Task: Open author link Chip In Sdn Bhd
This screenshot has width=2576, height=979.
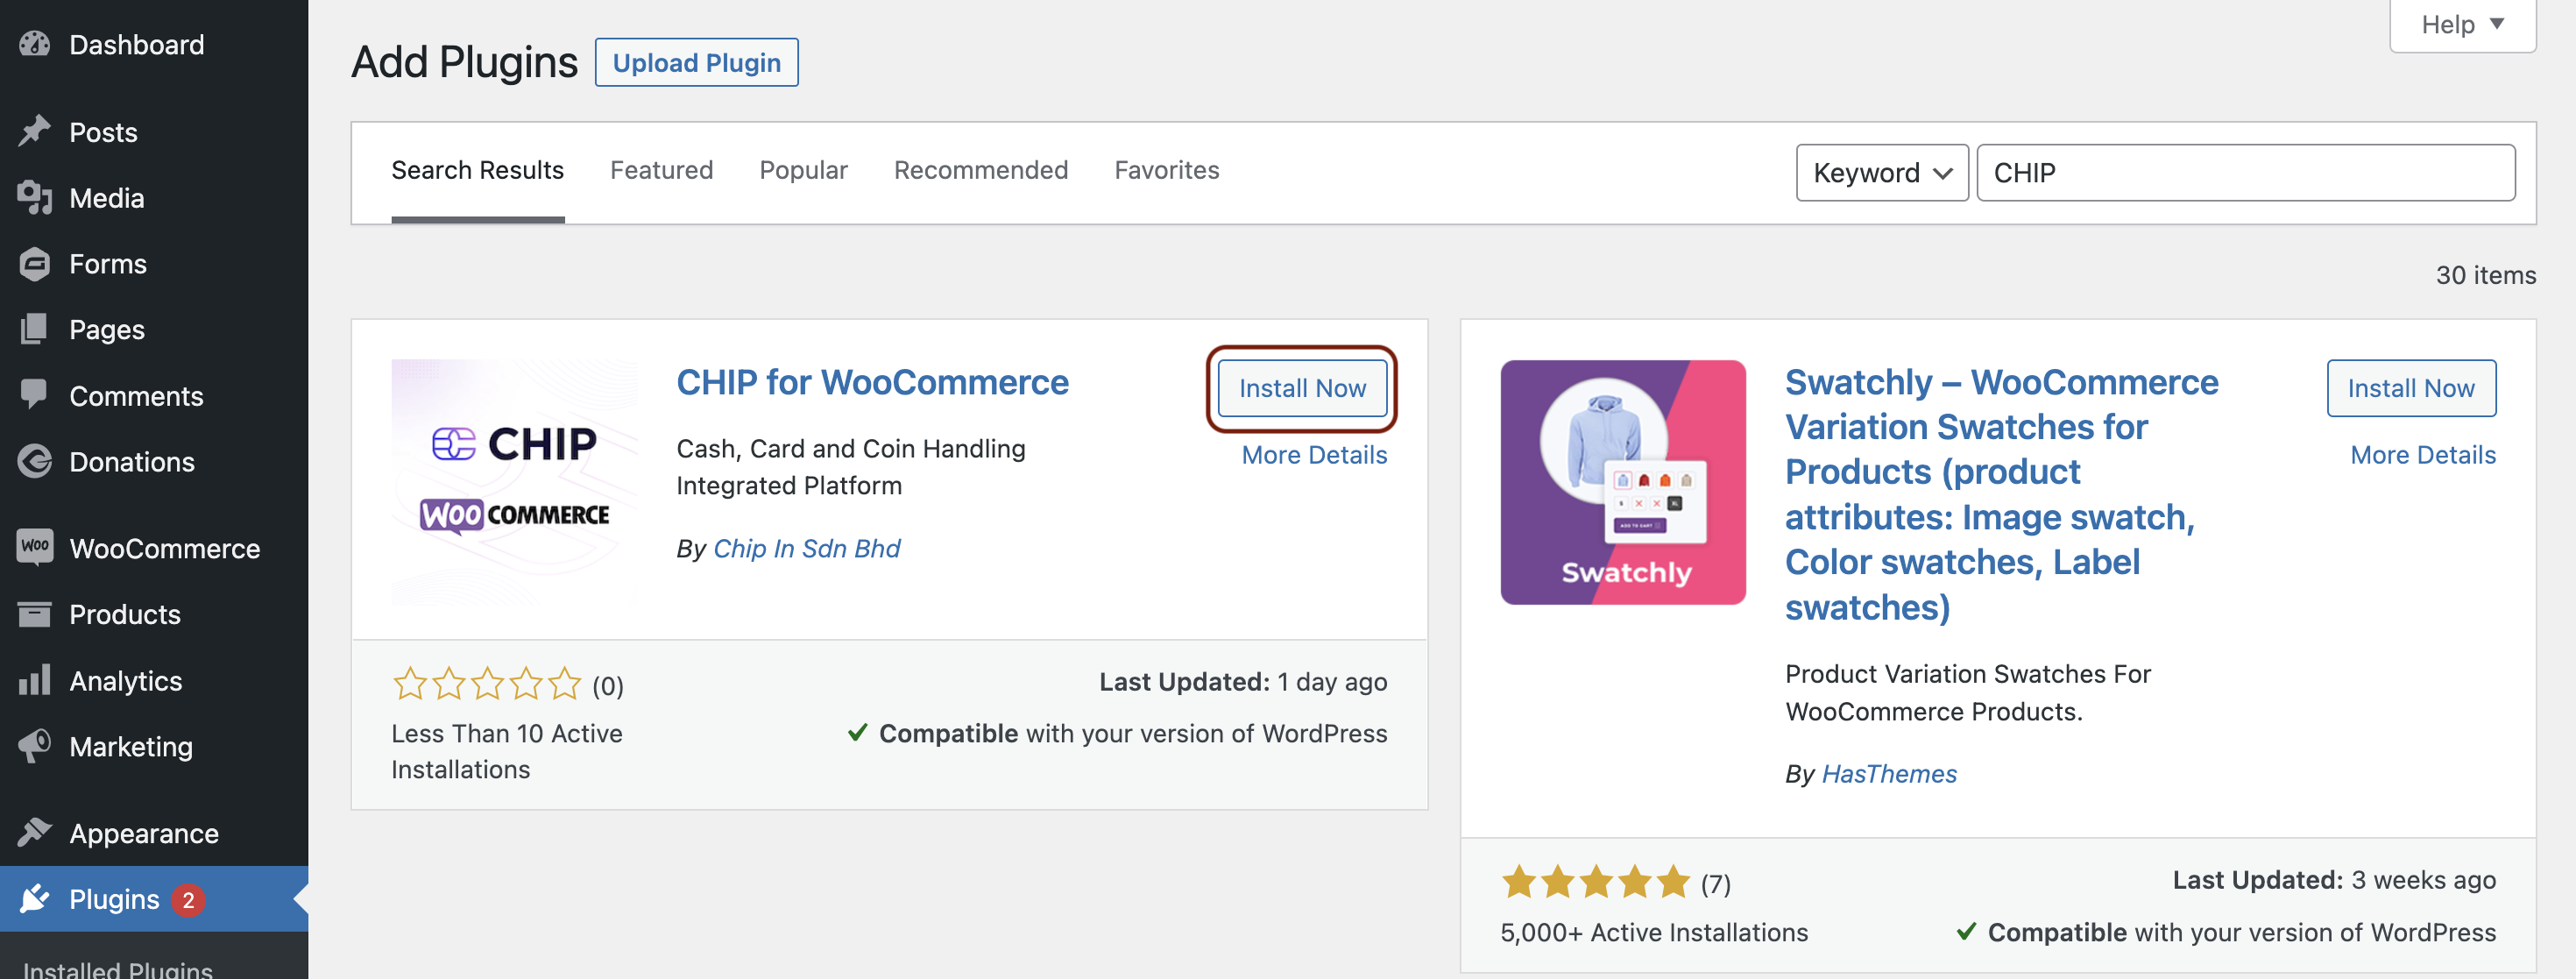Action: pyautogui.click(x=806, y=548)
